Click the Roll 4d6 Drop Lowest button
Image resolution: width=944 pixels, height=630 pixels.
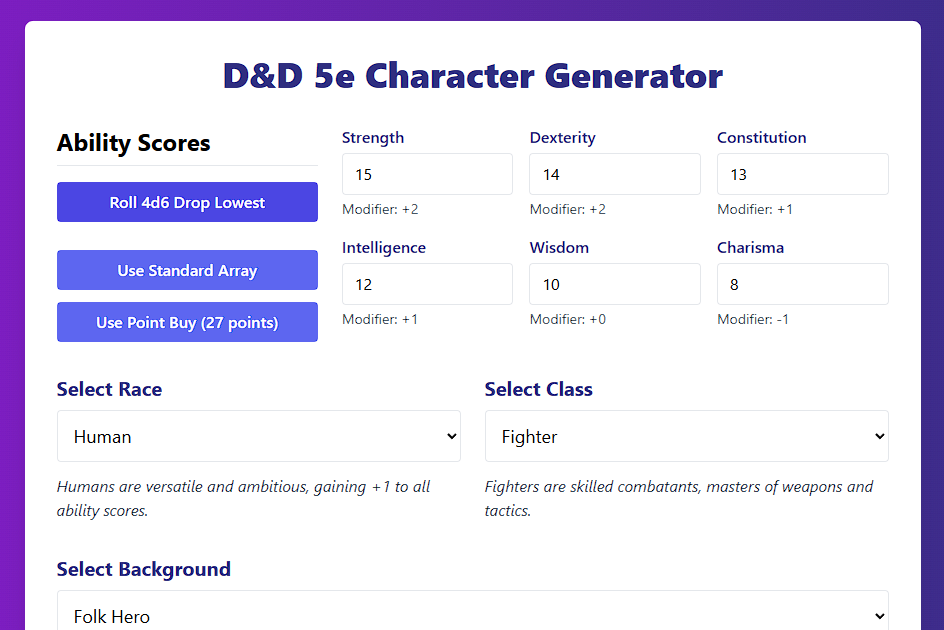click(187, 202)
